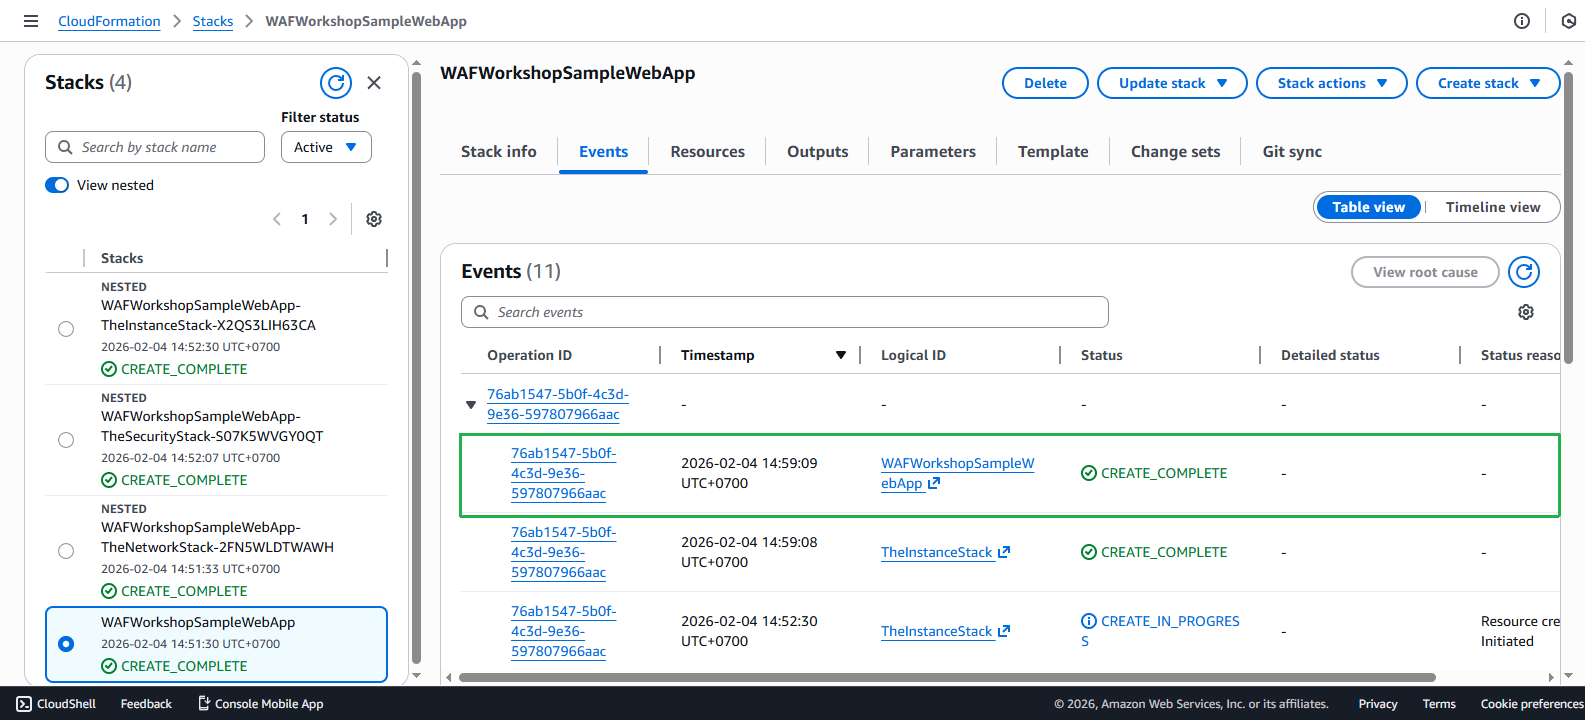Viewport: 1585px width, 720px height.
Task: Go to Stacks breadcrumb link
Action: 213,21
